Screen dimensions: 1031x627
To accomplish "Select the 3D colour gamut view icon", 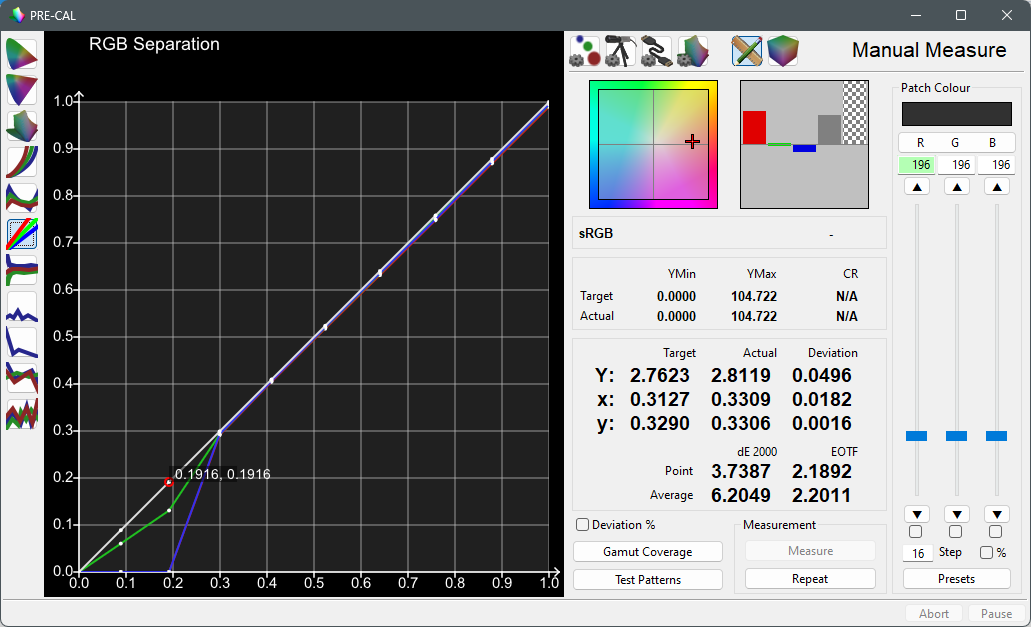I will (x=21, y=126).
